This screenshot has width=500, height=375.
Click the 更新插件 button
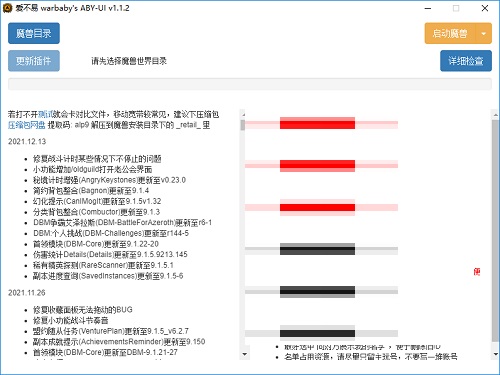[x=34, y=61]
